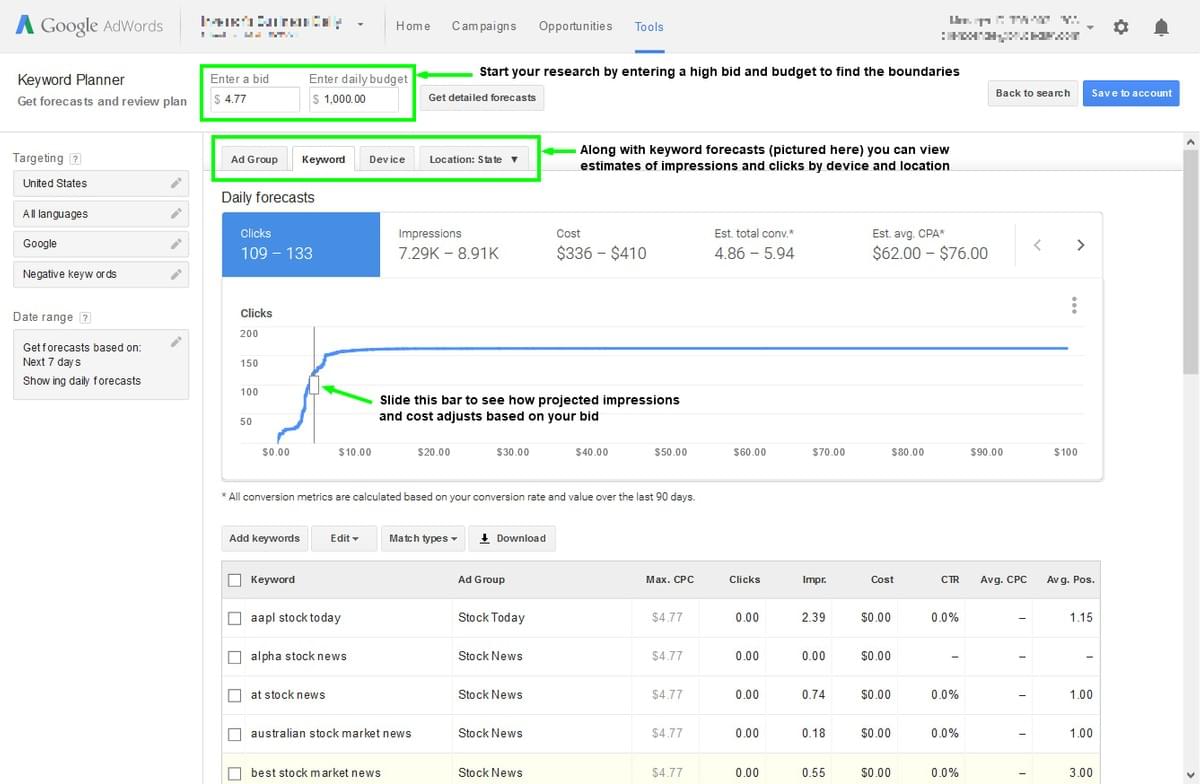
Task: Open the settings gear icon
Action: [x=1121, y=27]
